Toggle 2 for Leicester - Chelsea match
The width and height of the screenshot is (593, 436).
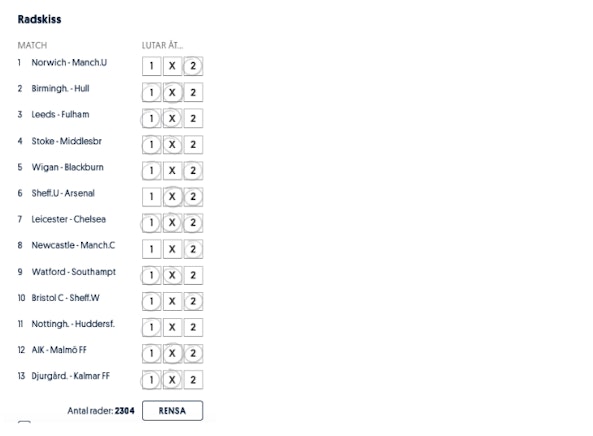[x=193, y=223]
